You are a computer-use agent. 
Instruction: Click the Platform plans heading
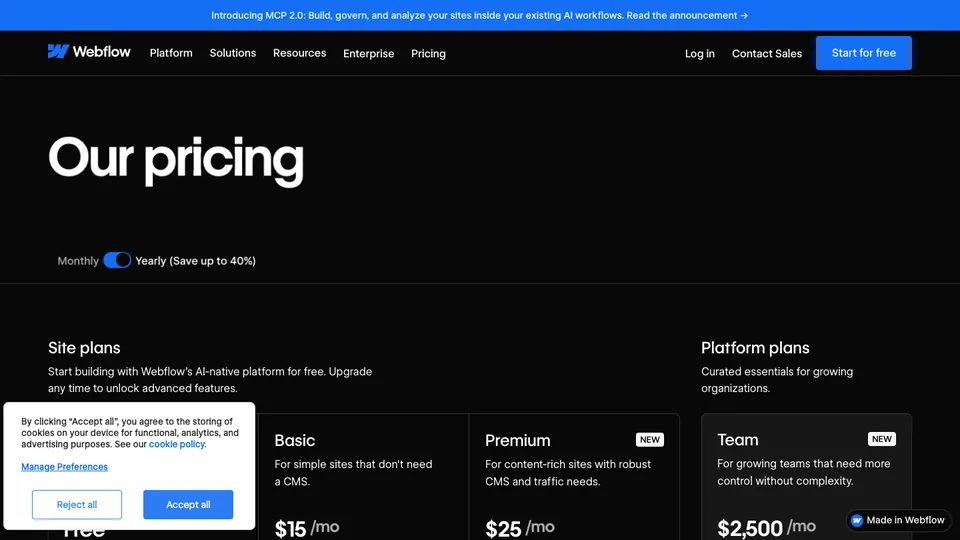[x=755, y=348]
